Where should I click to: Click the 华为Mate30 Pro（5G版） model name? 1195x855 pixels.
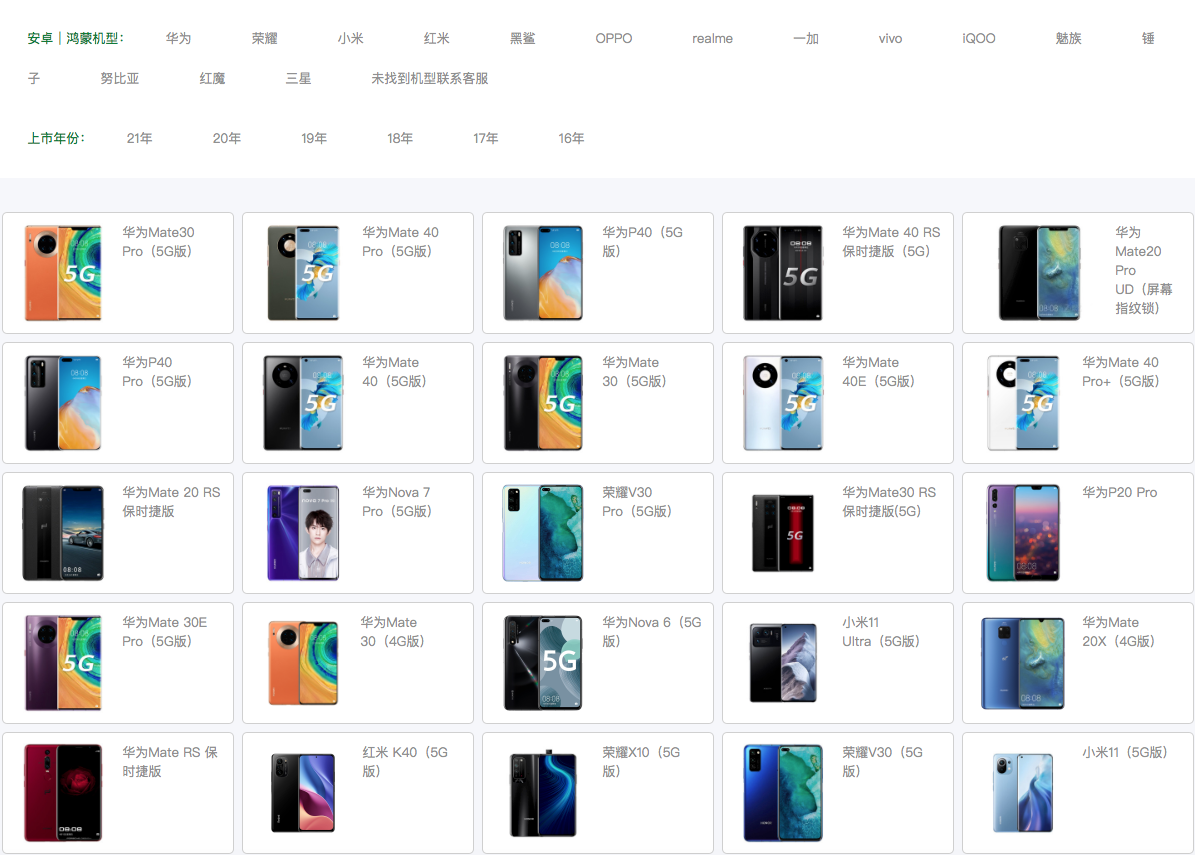[x=158, y=242]
